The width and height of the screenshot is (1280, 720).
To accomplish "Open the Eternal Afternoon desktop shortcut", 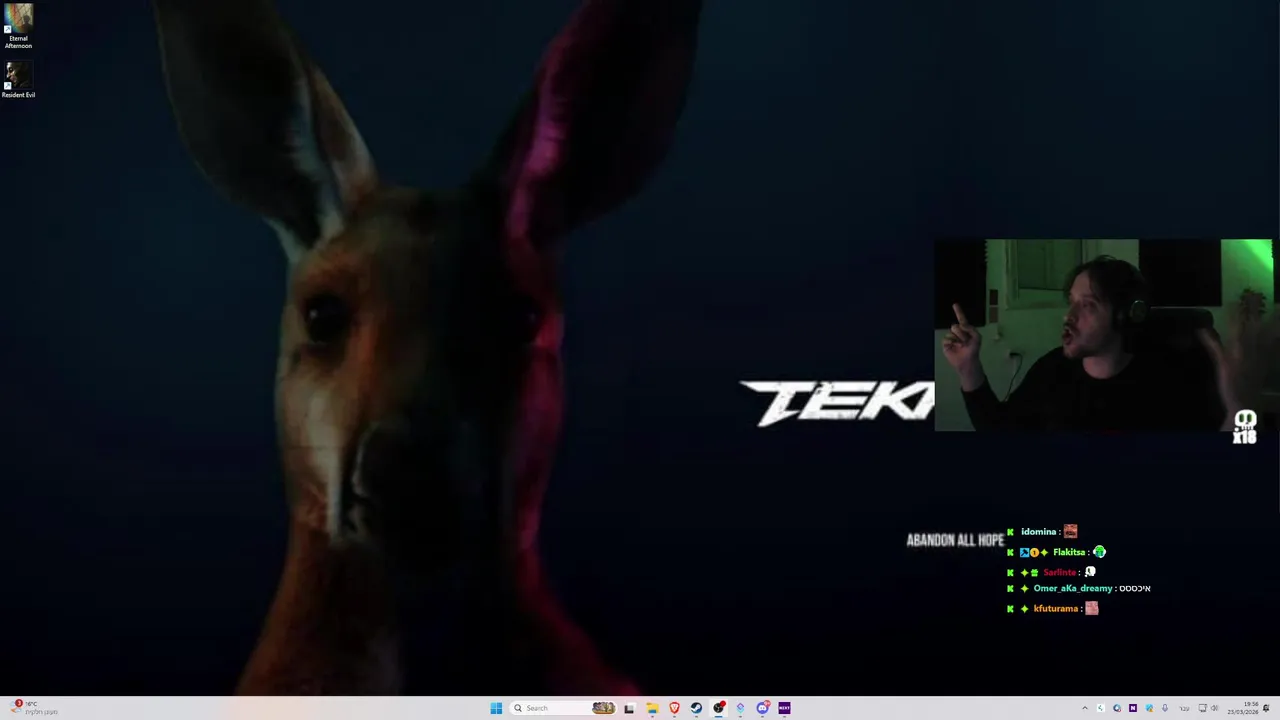I will [x=18, y=27].
